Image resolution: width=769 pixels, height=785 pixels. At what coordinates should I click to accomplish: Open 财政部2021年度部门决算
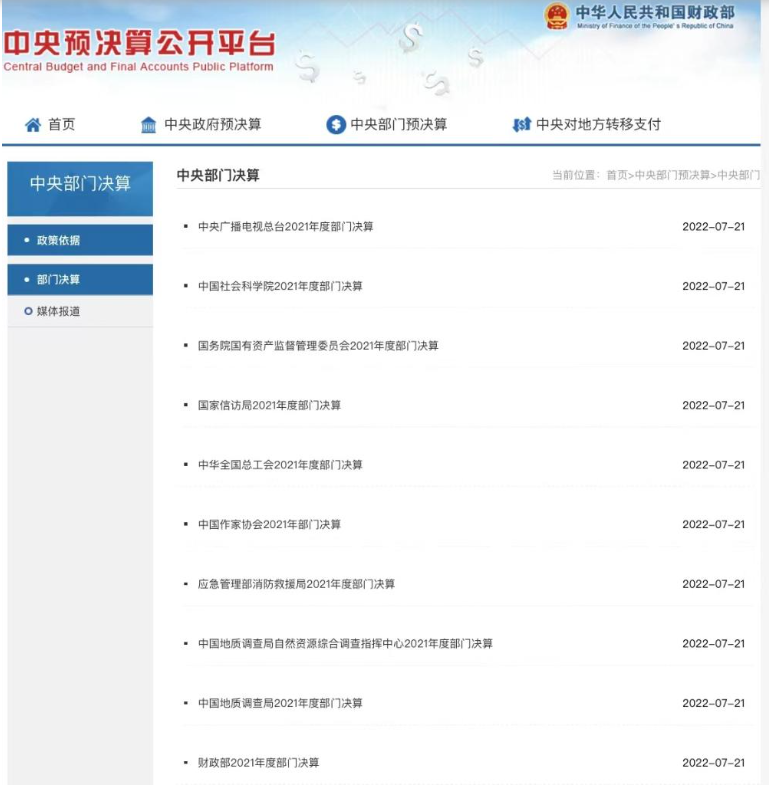(x=258, y=763)
